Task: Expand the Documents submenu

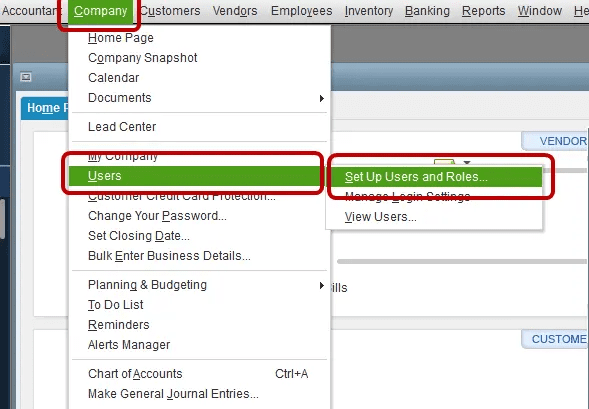Action: tap(199, 98)
